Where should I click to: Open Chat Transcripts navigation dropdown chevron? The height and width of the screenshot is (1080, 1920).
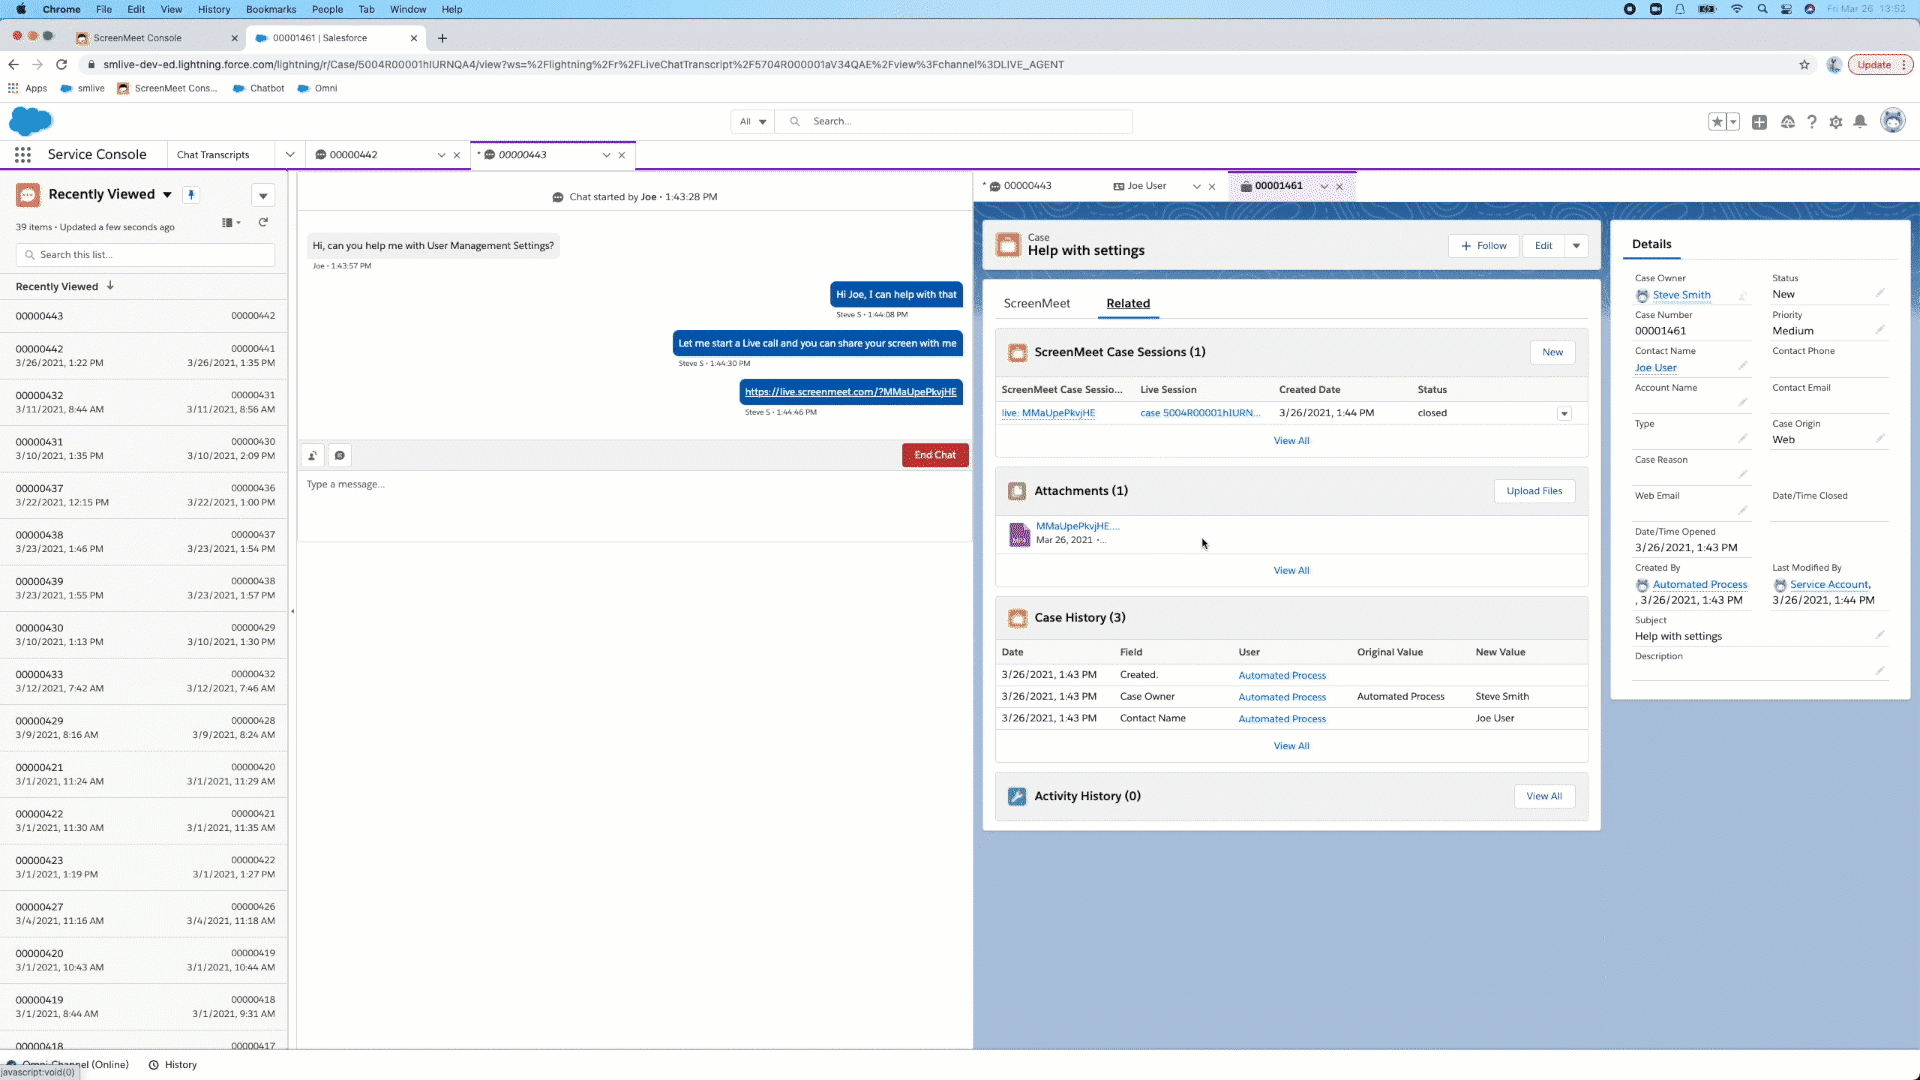pyautogui.click(x=290, y=155)
